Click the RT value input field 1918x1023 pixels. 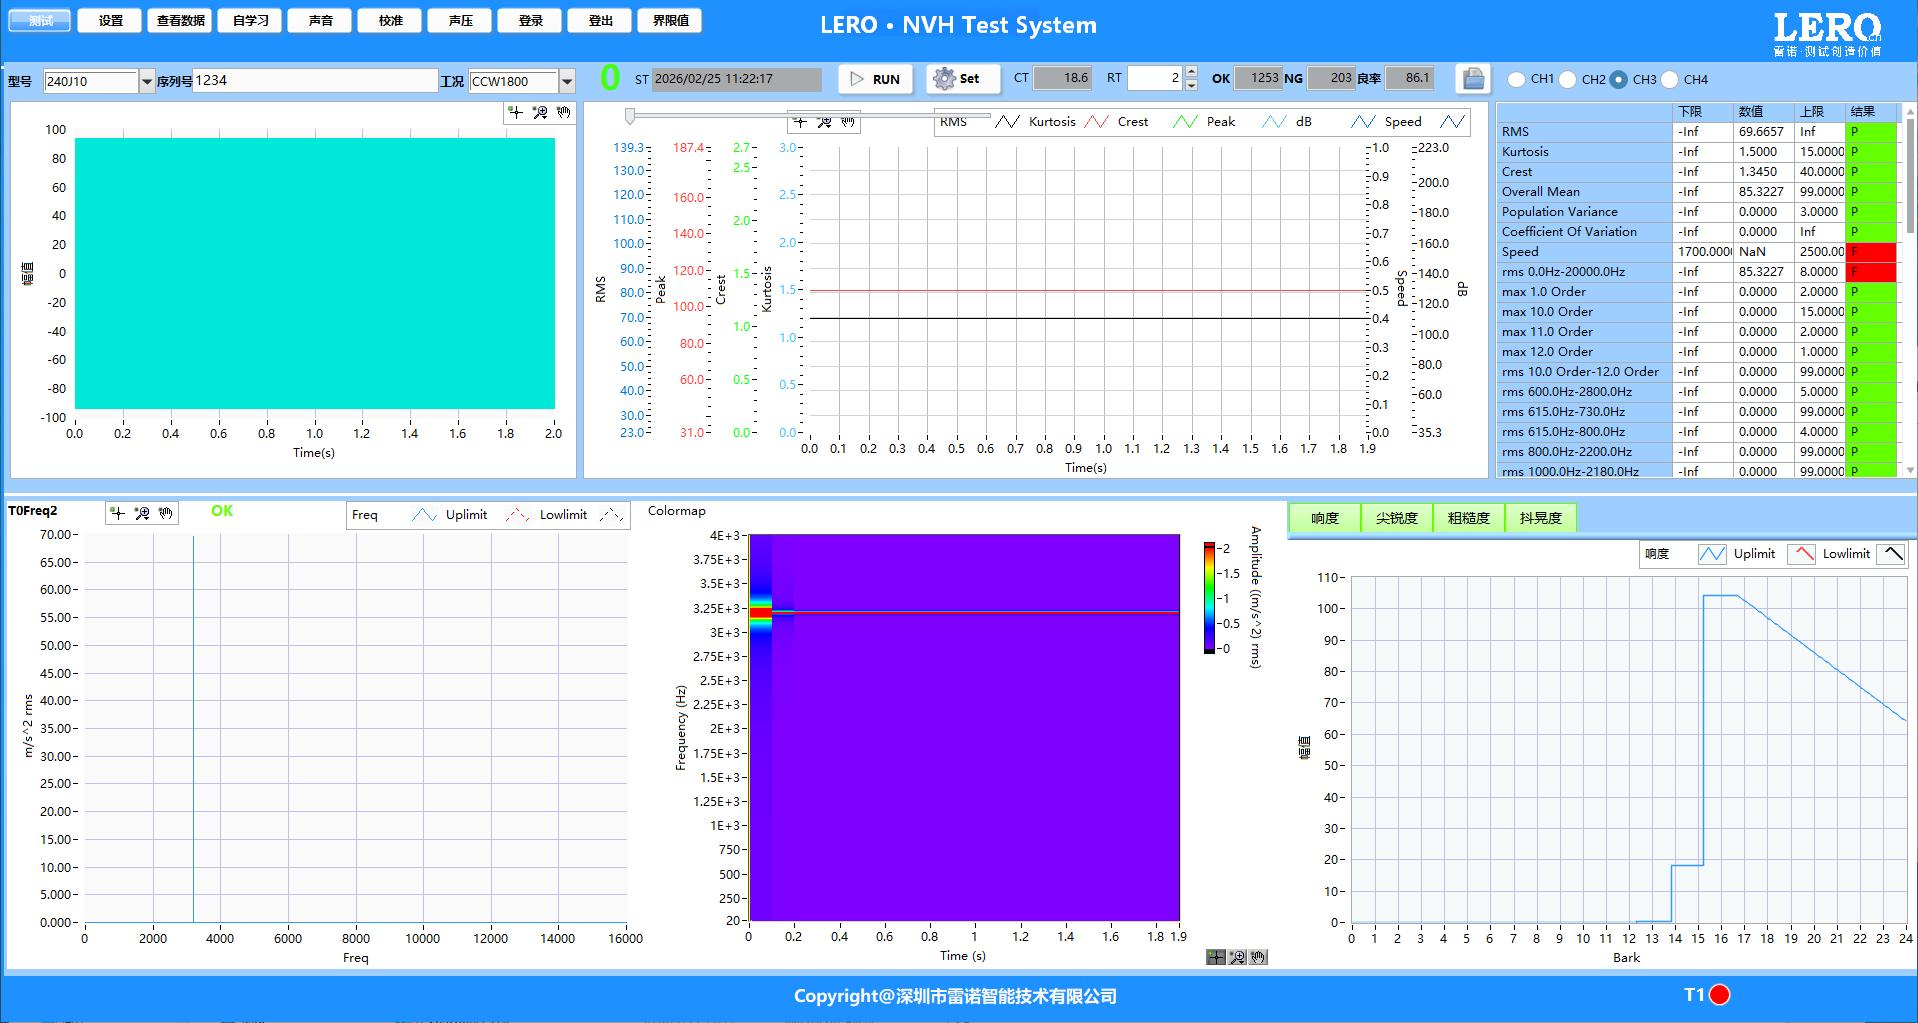[x=1155, y=78]
